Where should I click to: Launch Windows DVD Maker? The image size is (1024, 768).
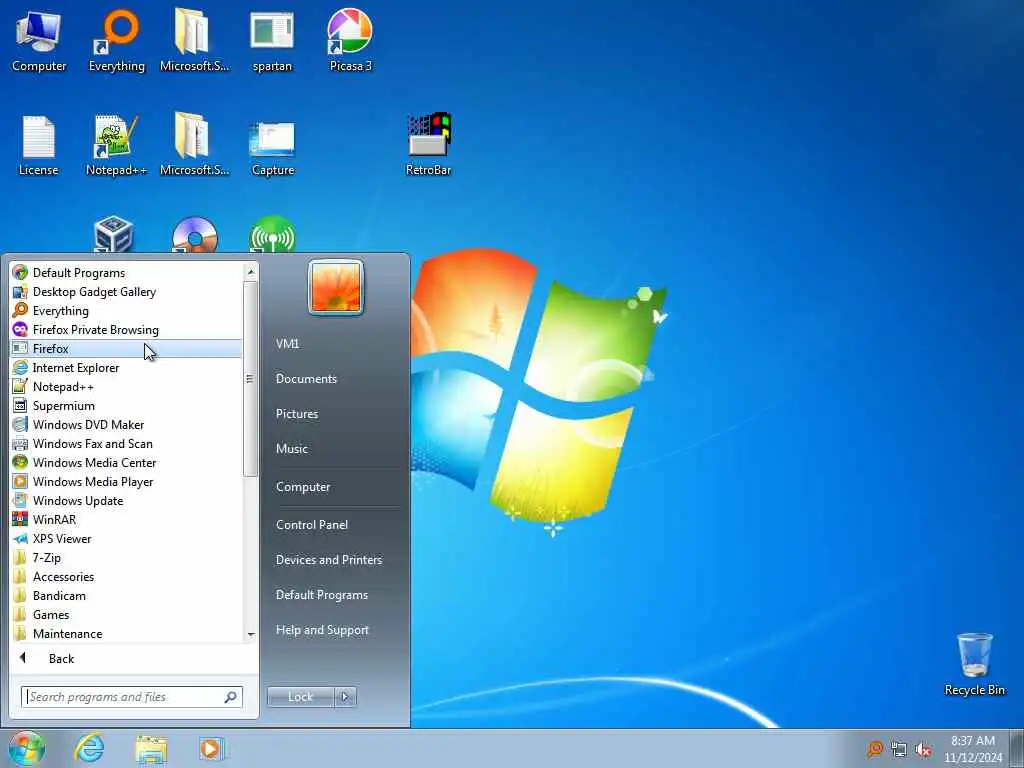click(127, 424)
